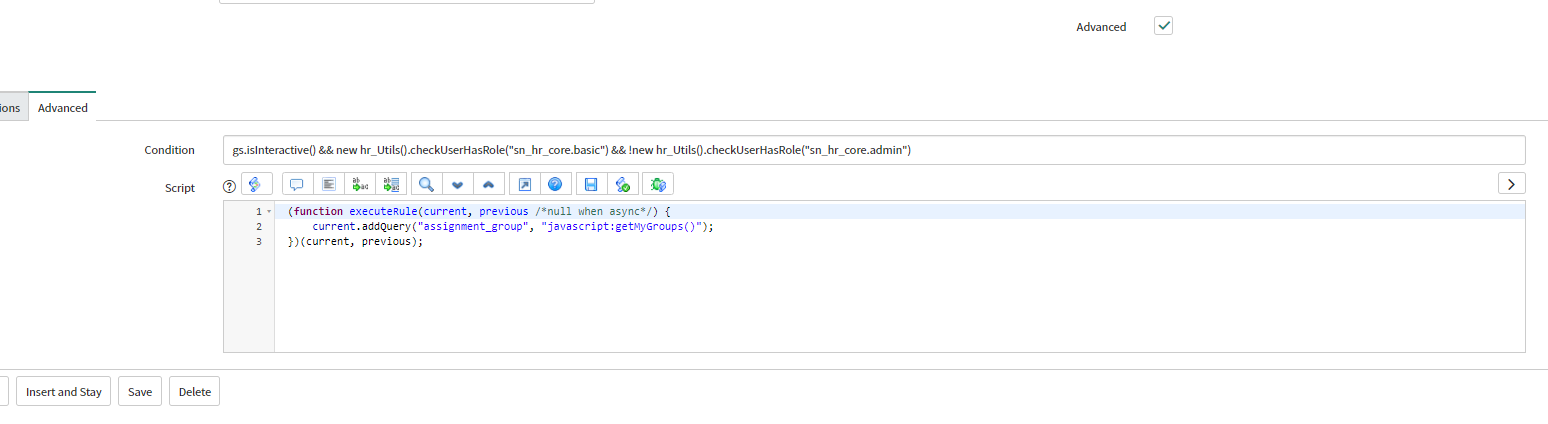Collapse code fold arrow on line 1

[269, 212]
